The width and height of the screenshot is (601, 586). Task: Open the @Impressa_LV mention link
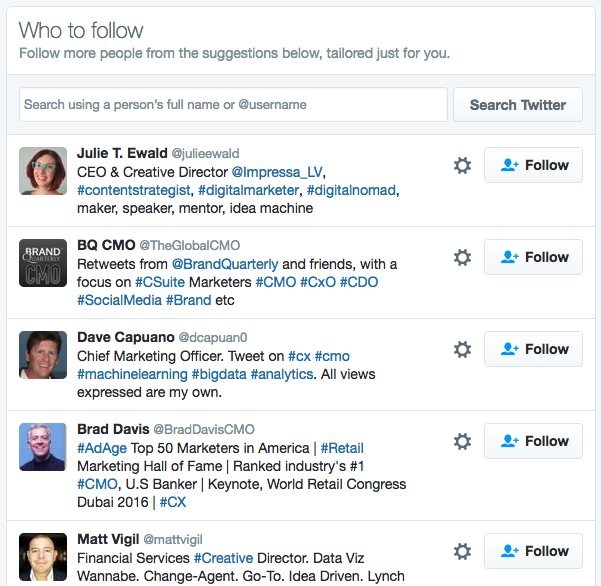pyautogui.click(x=277, y=172)
